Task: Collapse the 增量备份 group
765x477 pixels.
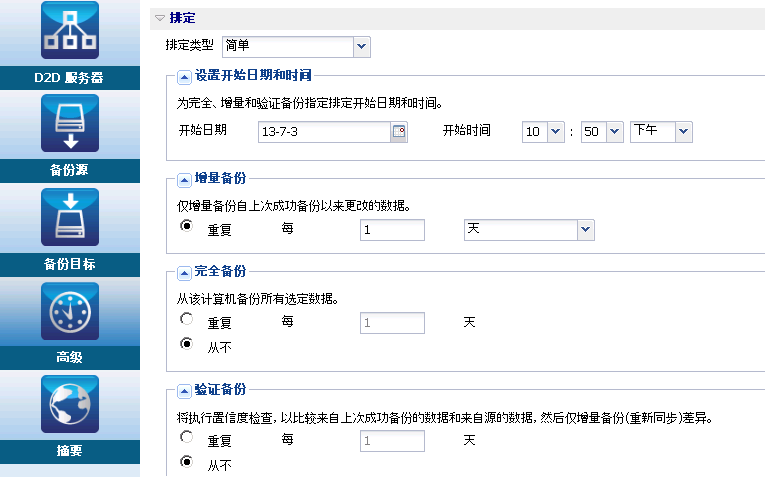Action: (x=184, y=180)
